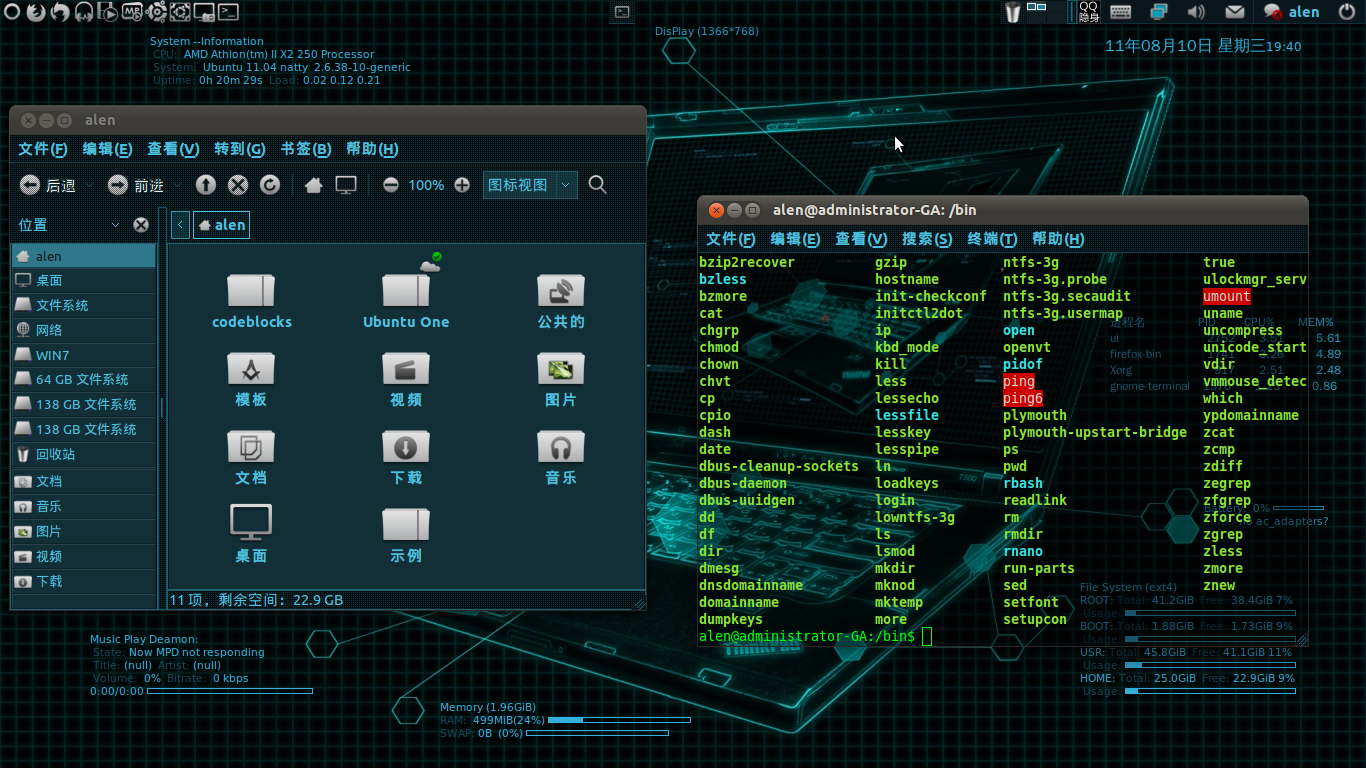Open the 位置 sidebar type dropdown

click(115, 225)
